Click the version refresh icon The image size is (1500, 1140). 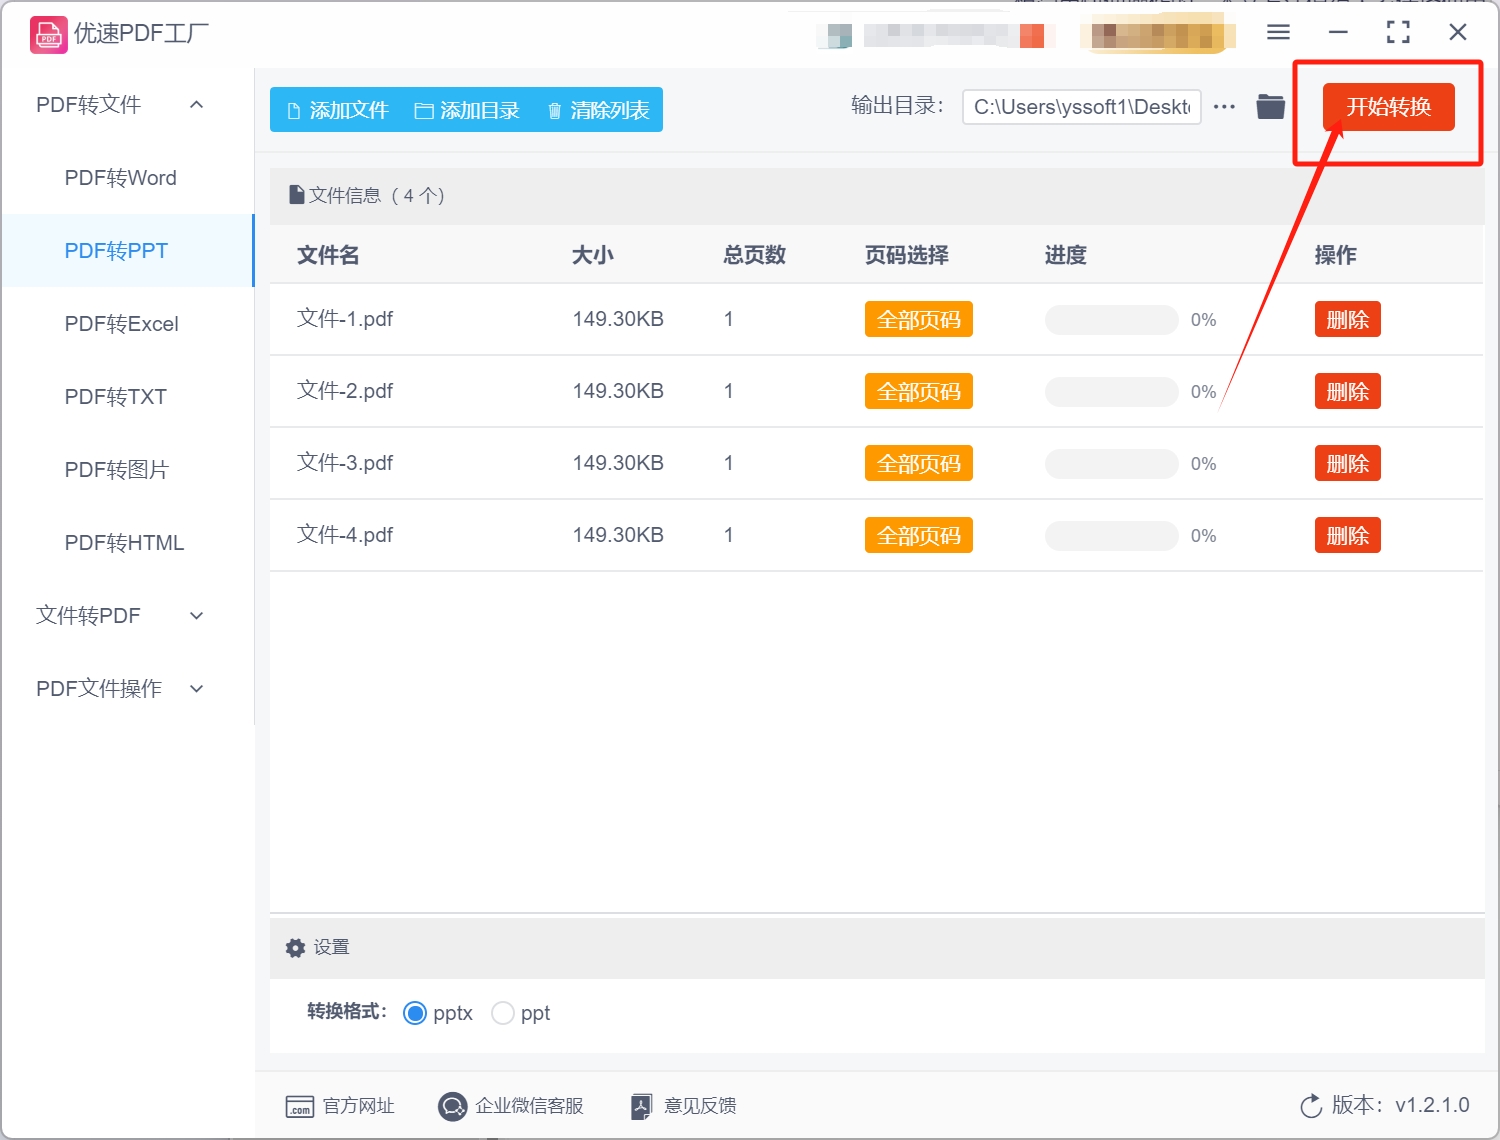1311,1106
